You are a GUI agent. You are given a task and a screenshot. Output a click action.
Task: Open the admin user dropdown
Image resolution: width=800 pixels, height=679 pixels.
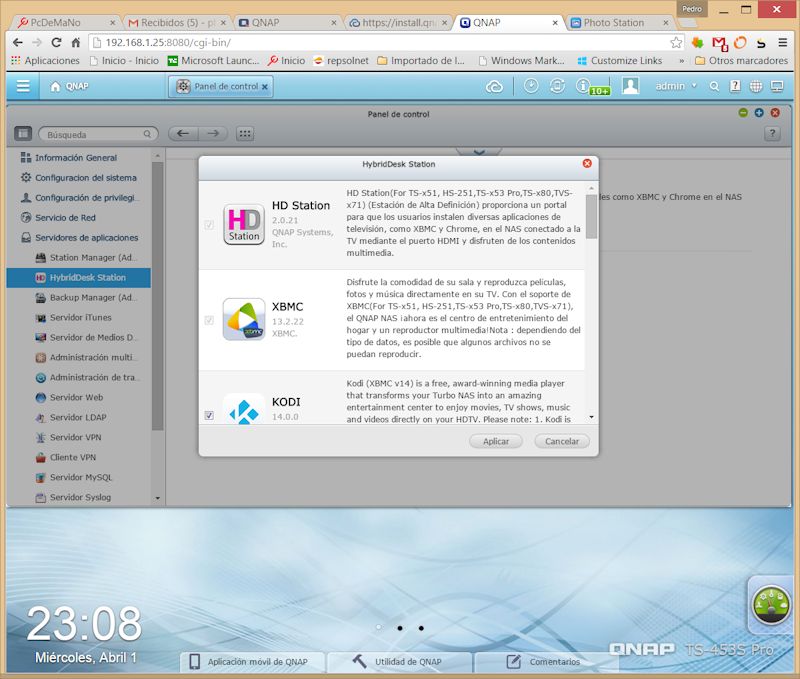(x=676, y=86)
